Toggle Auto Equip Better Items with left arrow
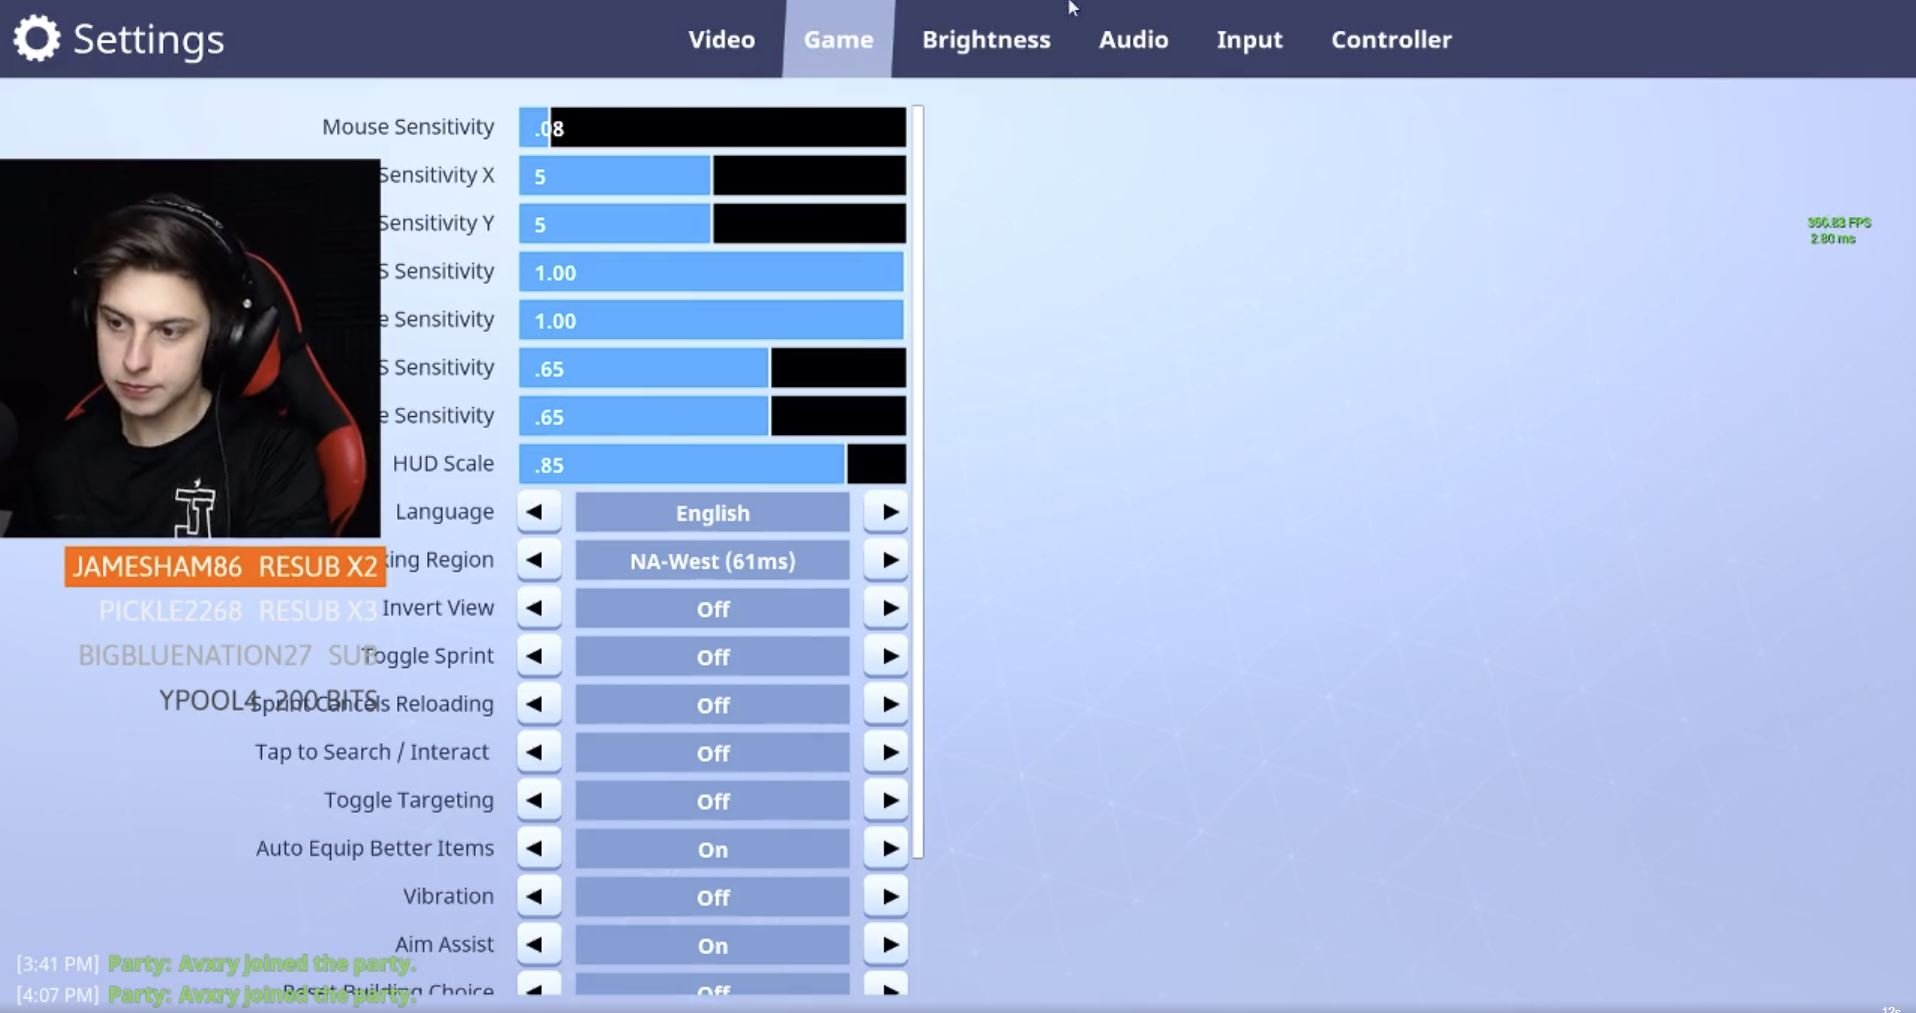This screenshot has width=1916, height=1013. pyautogui.click(x=538, y=849)
